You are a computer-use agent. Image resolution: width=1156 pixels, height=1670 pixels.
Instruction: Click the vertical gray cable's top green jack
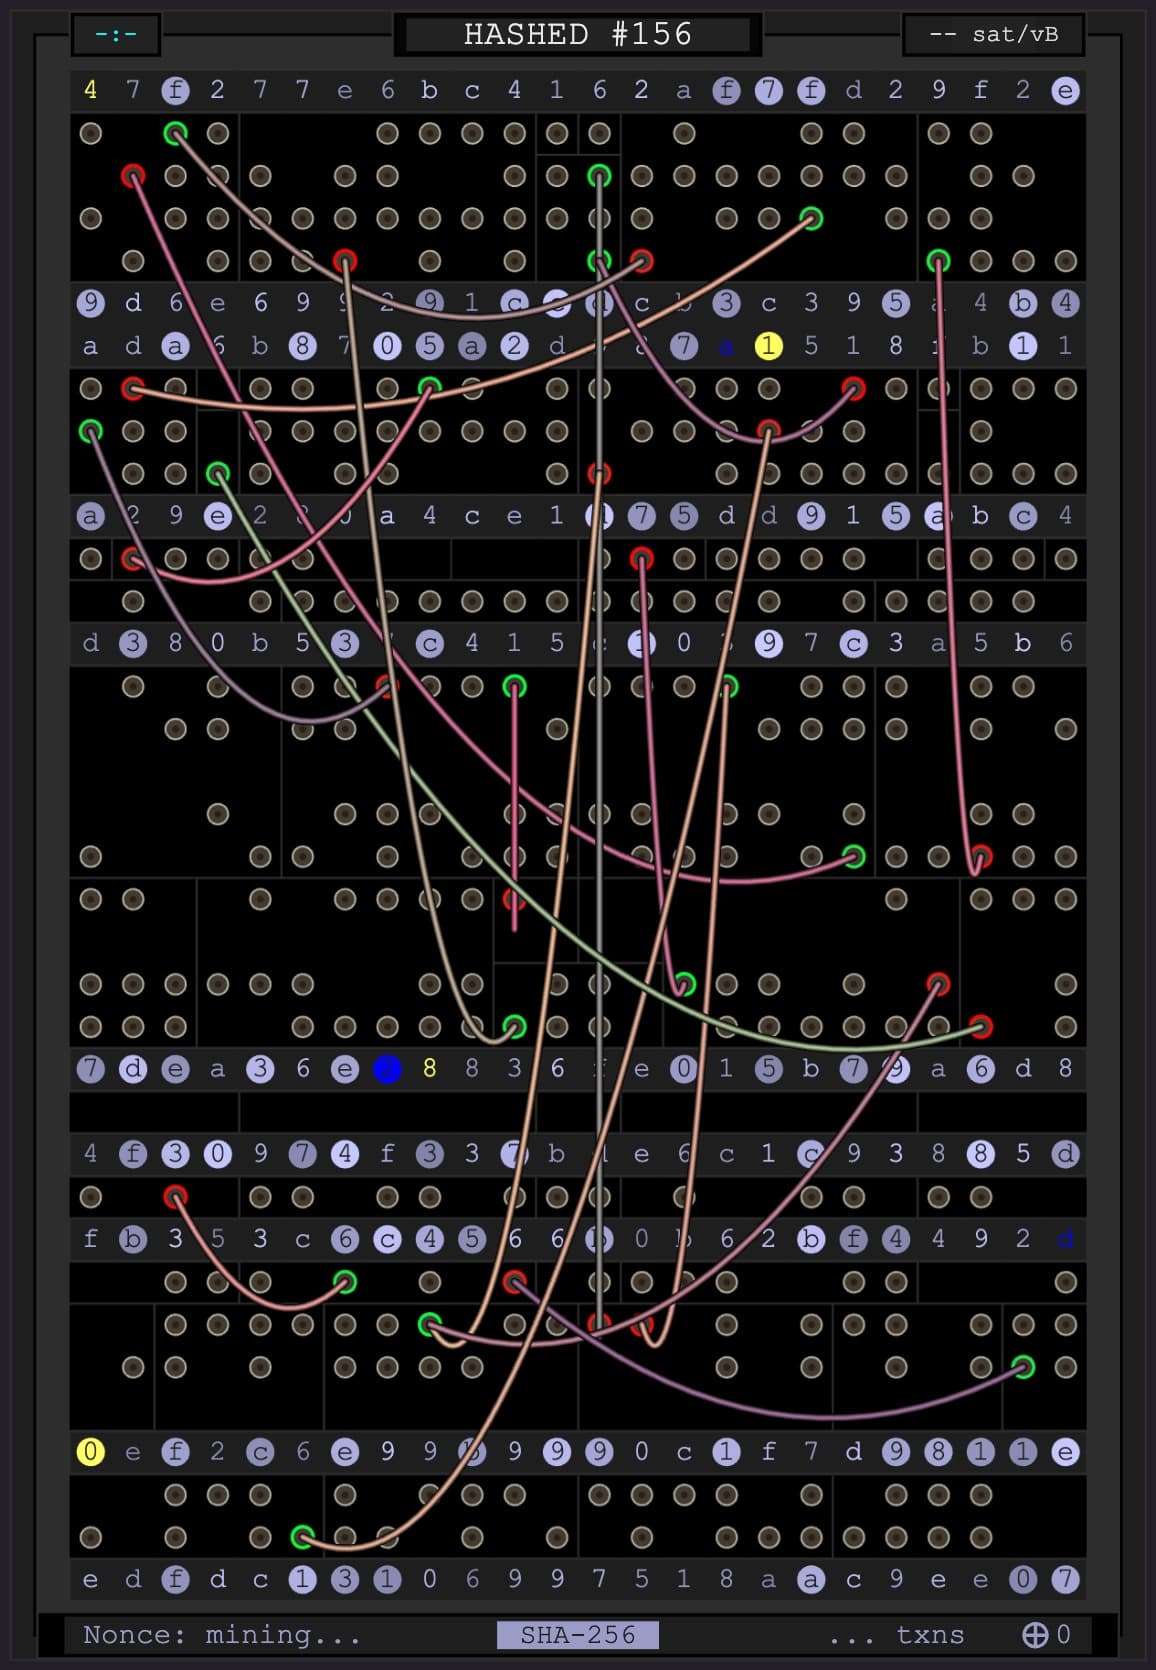point(599,176)
